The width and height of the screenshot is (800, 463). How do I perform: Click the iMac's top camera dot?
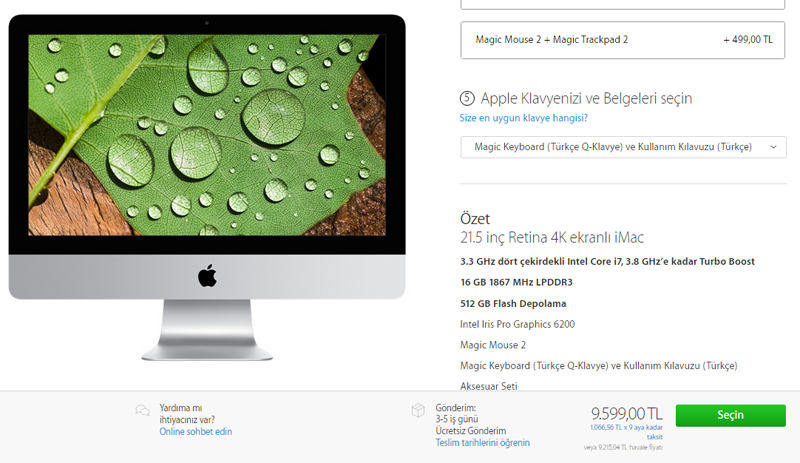[x=207, y=23]
